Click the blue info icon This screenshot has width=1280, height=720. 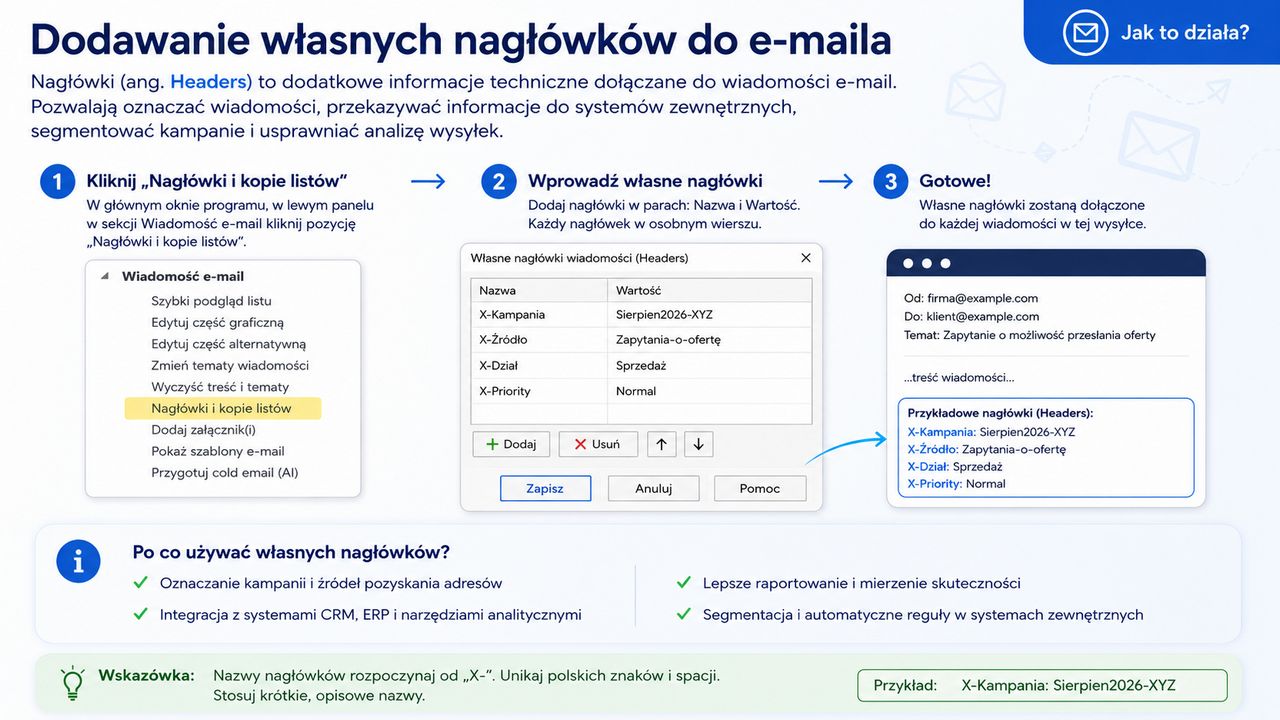pos(79,561)
